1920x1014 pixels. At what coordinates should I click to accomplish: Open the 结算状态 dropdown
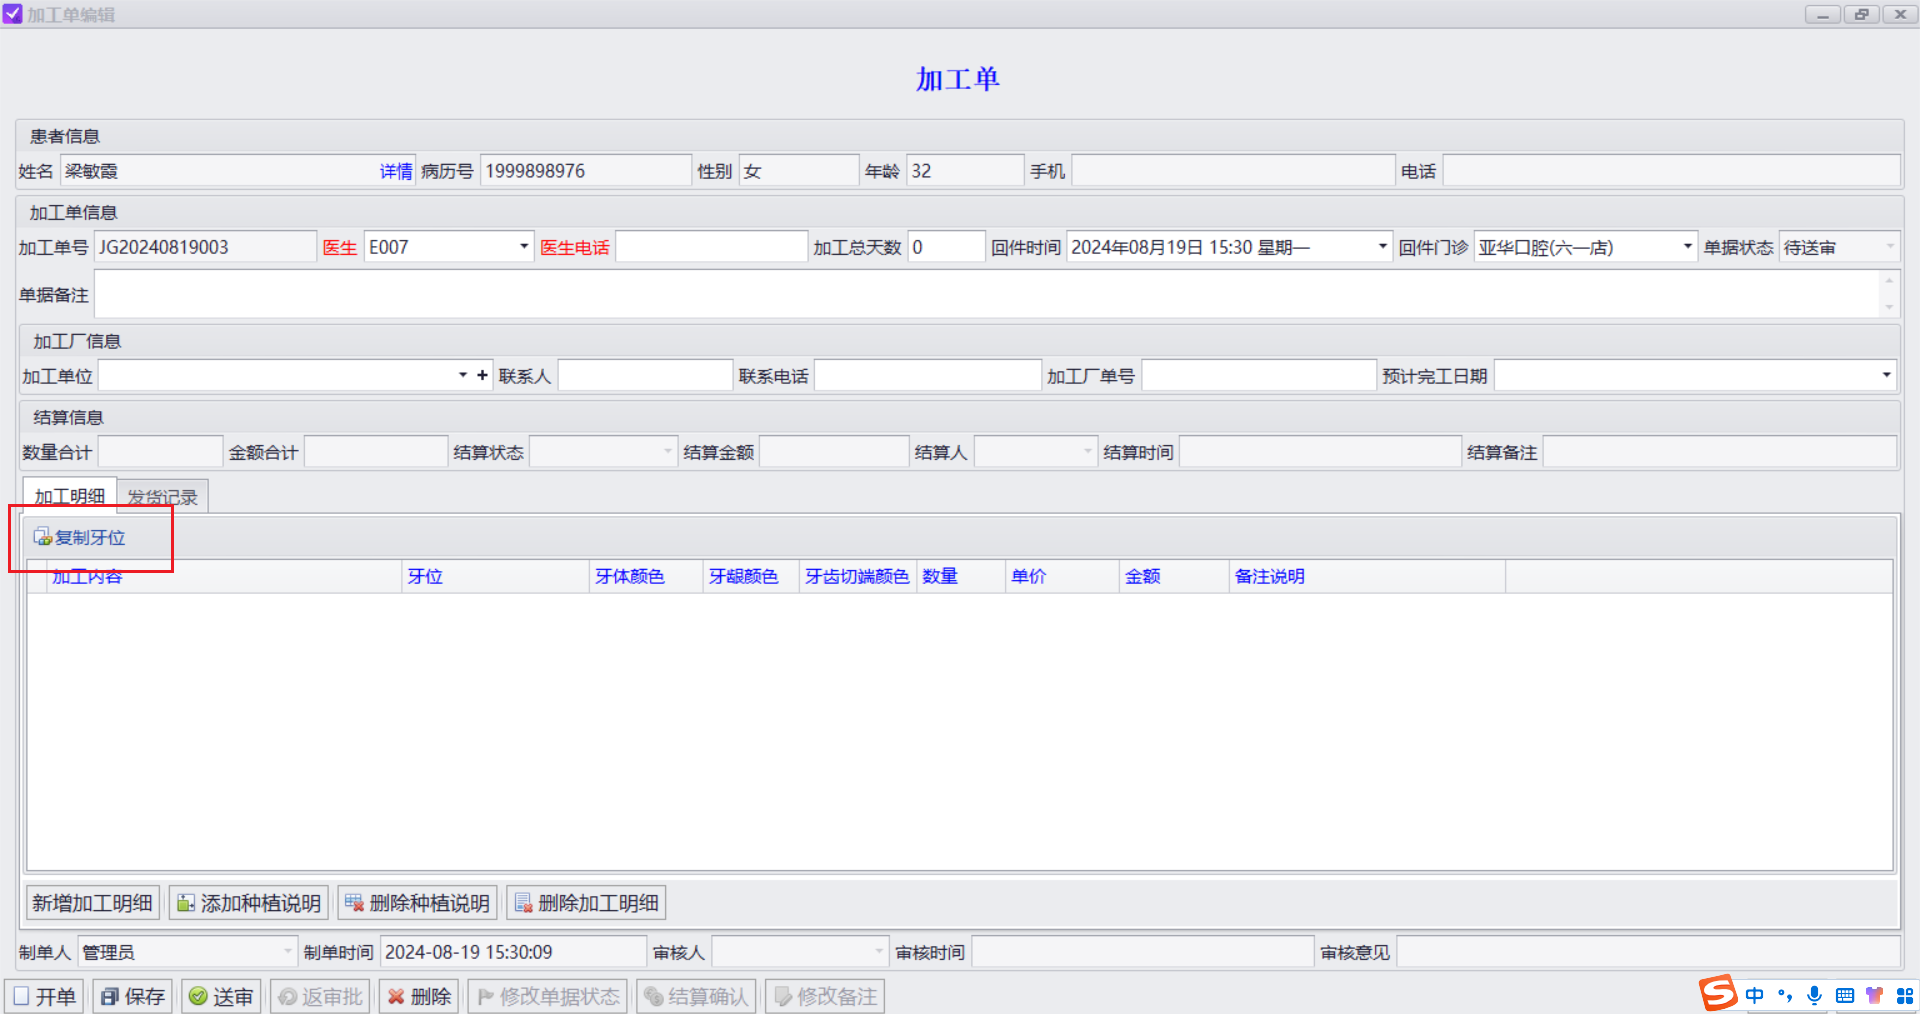coord(668,452)
